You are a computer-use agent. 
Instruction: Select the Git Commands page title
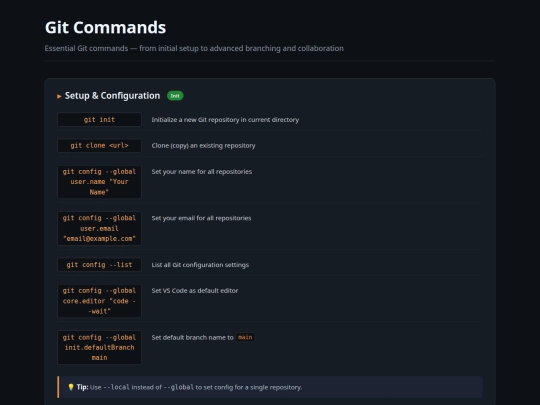[x=105, y=28]
